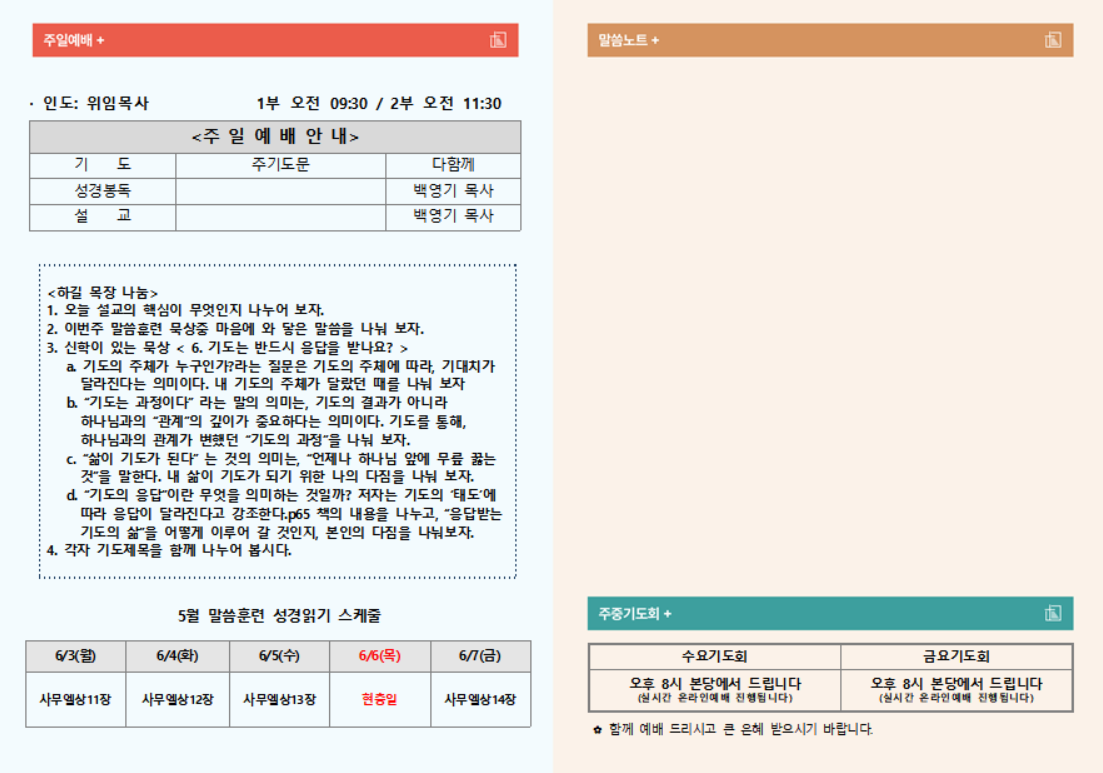Click the 6/7(금) schedule column header

481,656
